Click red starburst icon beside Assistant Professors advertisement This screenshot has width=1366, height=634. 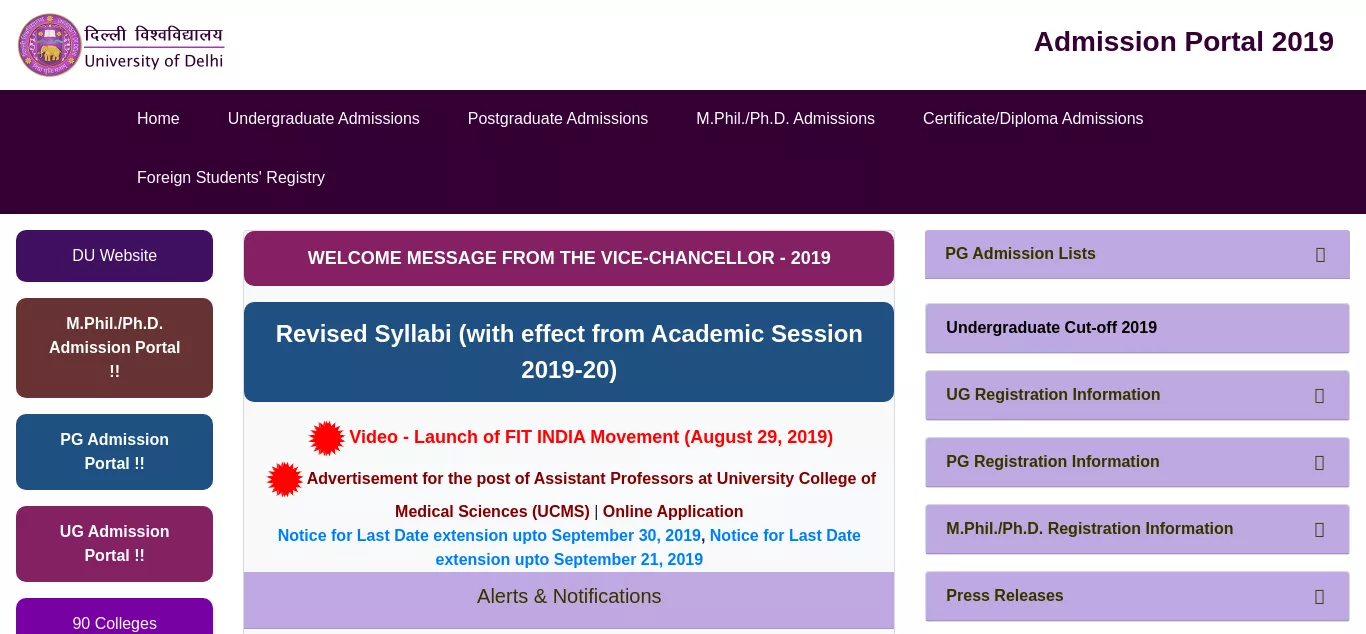285,479
